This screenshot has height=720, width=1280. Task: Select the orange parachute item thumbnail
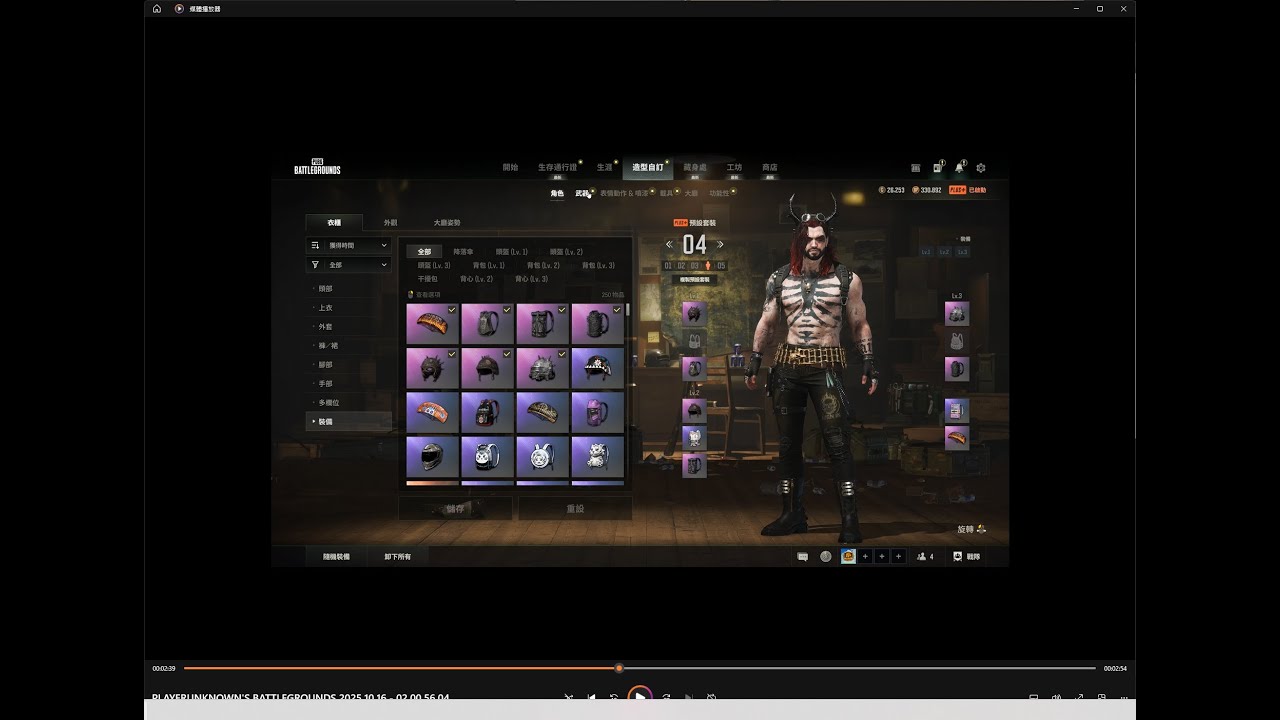432,324
